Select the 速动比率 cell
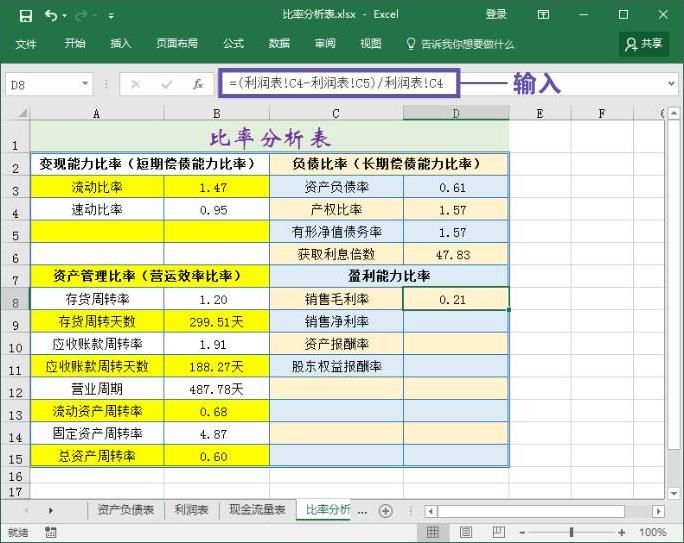Viewport: 684px width, 543px height. pyautogui.click(x=97, y=210)
